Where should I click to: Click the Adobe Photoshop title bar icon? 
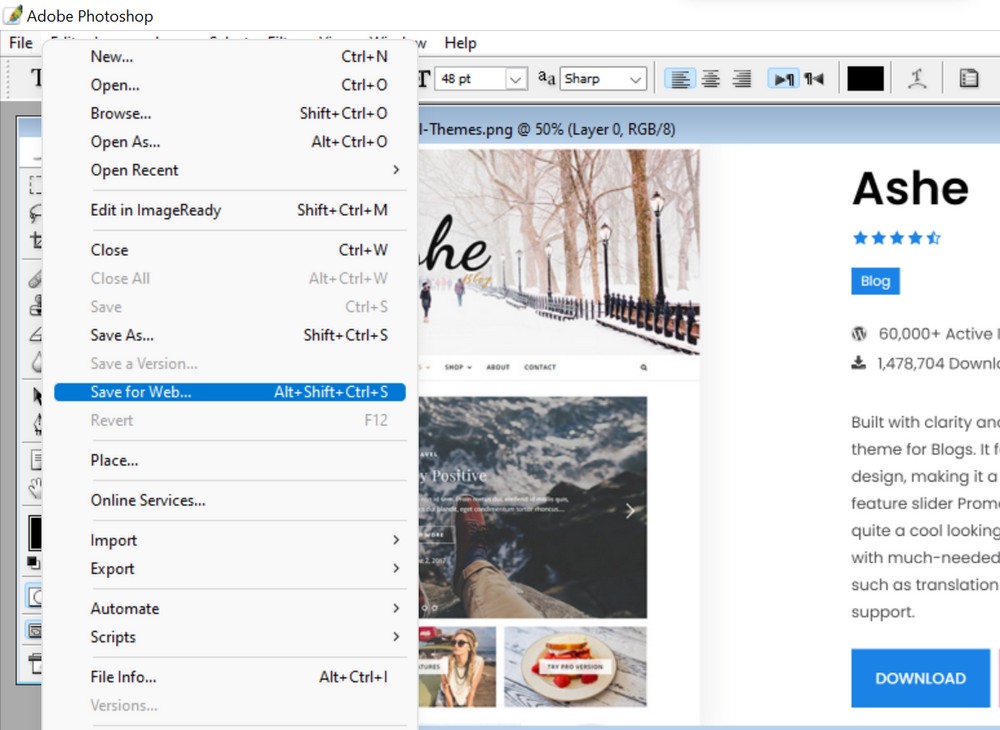[x=12, y=14]
